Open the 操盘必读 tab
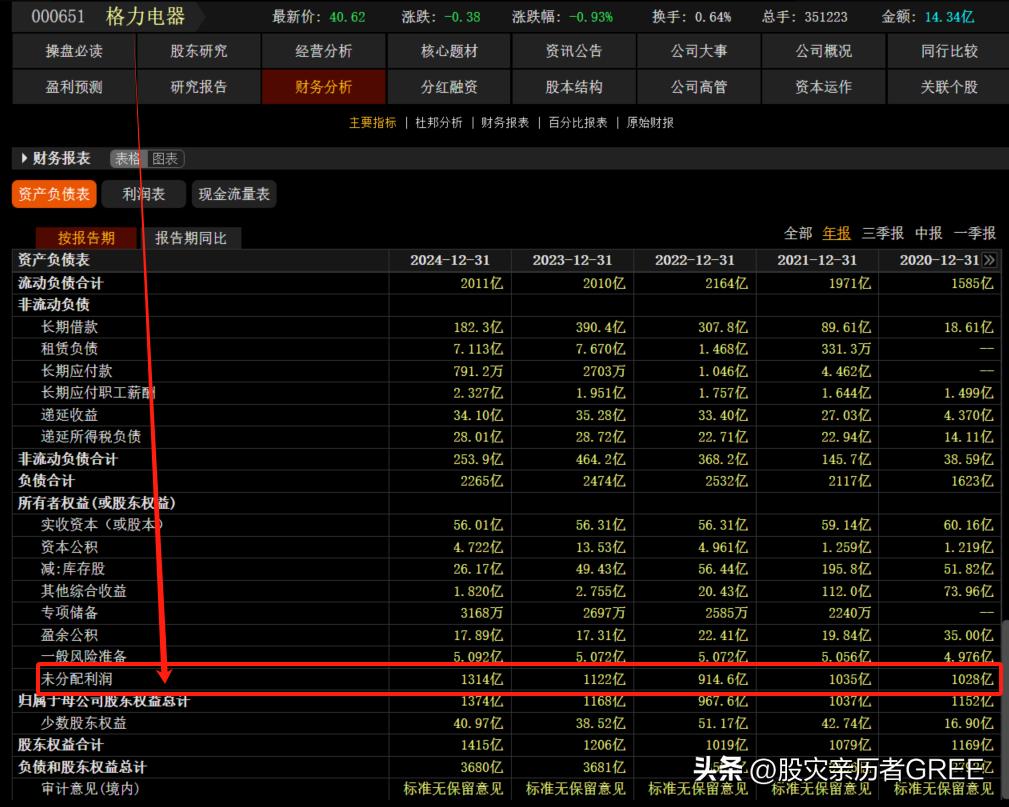Screen dimensions: 1009x807 (x=74, y=51)
